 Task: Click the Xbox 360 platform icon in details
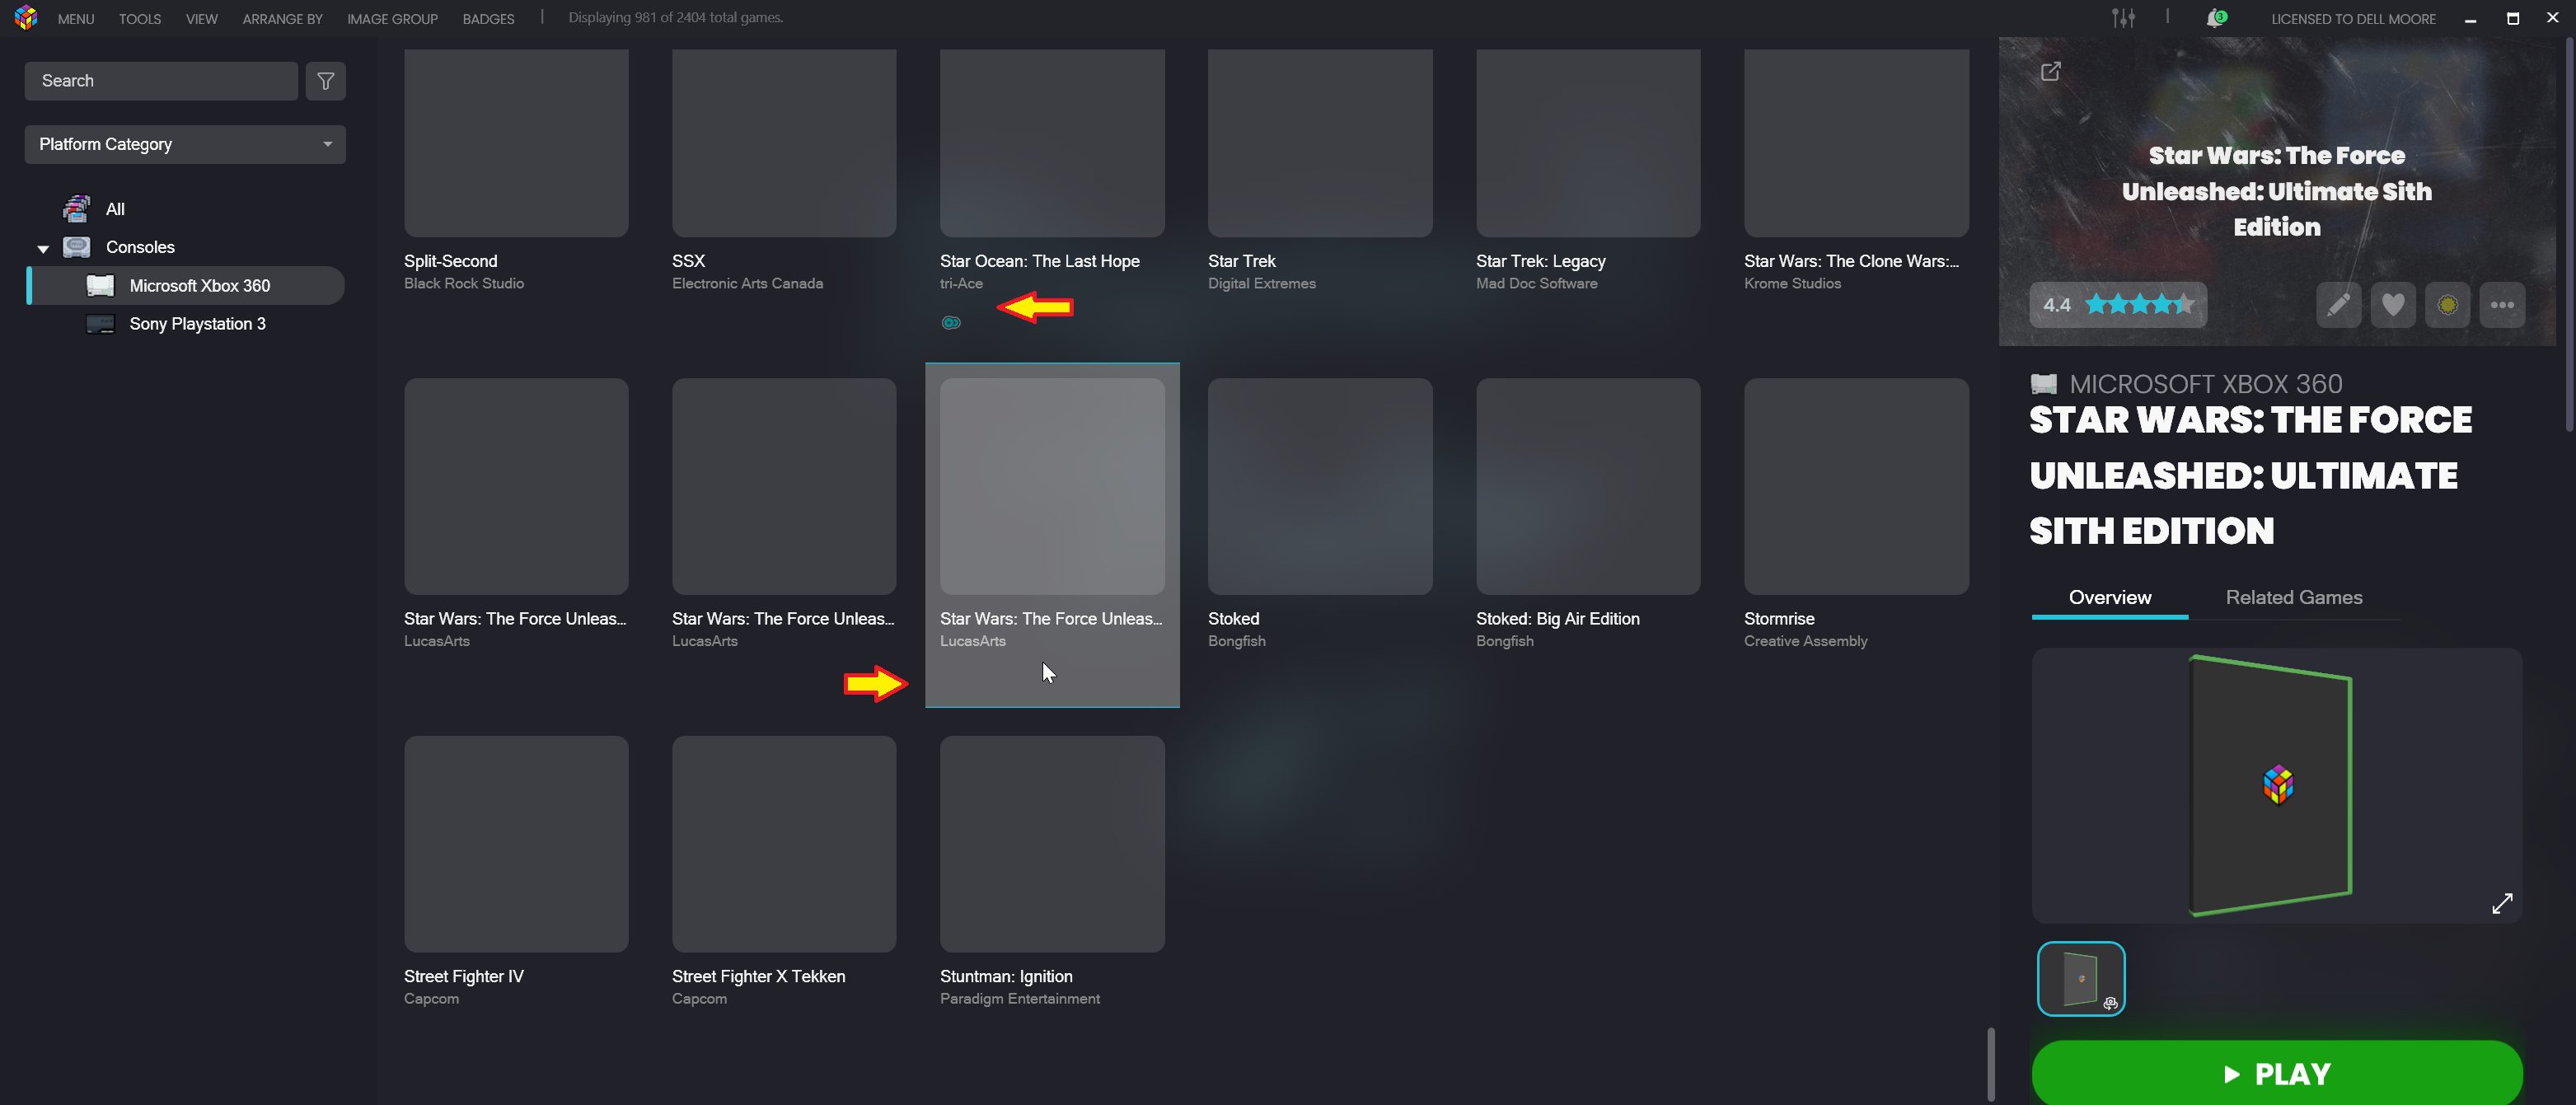click(x=2044, y=384)
